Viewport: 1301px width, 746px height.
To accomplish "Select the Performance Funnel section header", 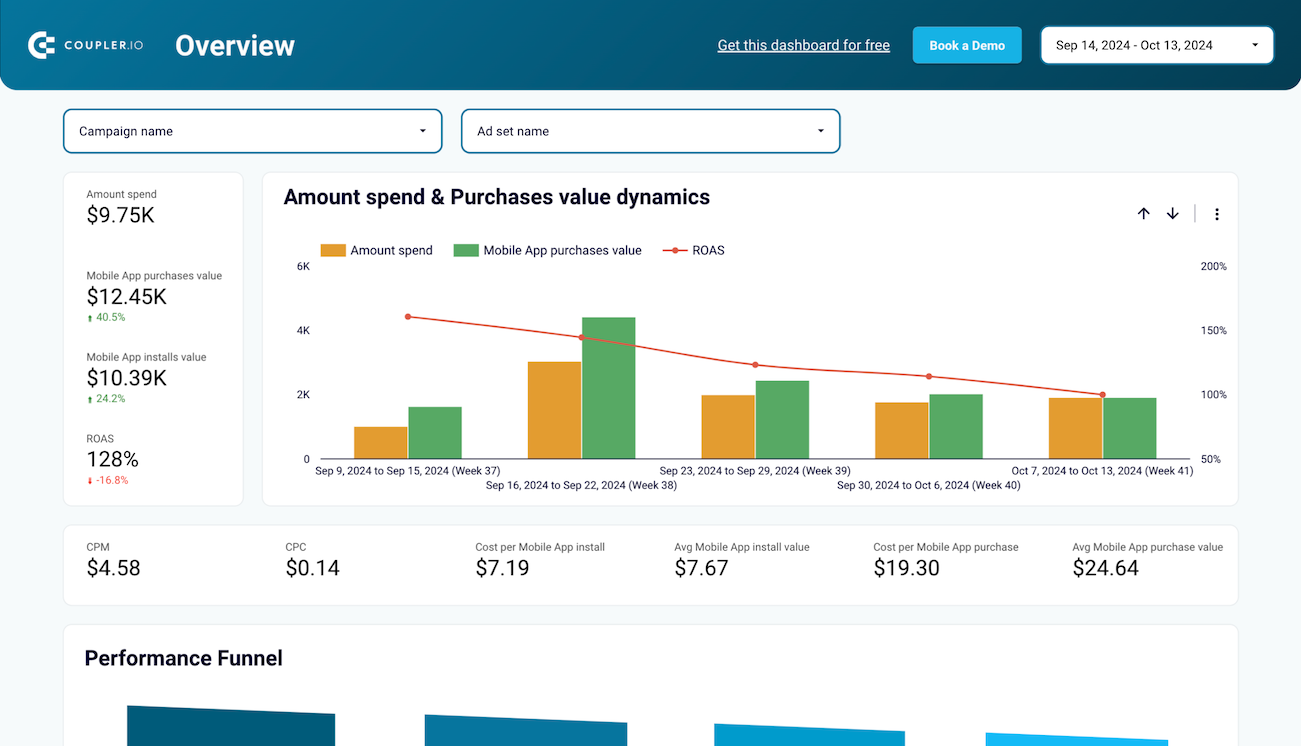I will (183, 658).
